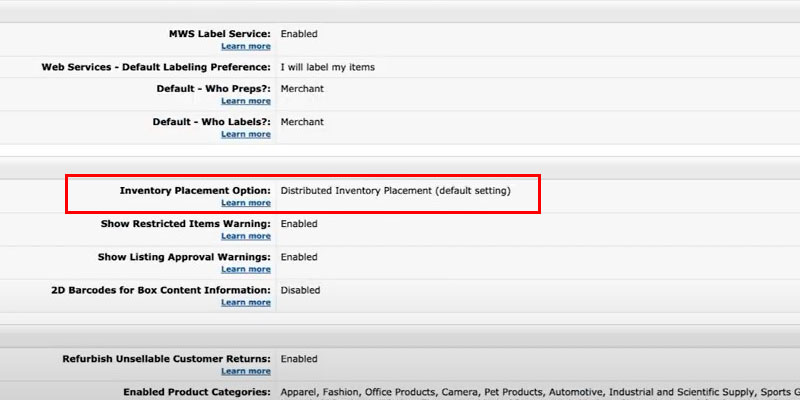Screen dimensions: 800x400
Task: Select the "I will label my items" value
Action: 327,67
